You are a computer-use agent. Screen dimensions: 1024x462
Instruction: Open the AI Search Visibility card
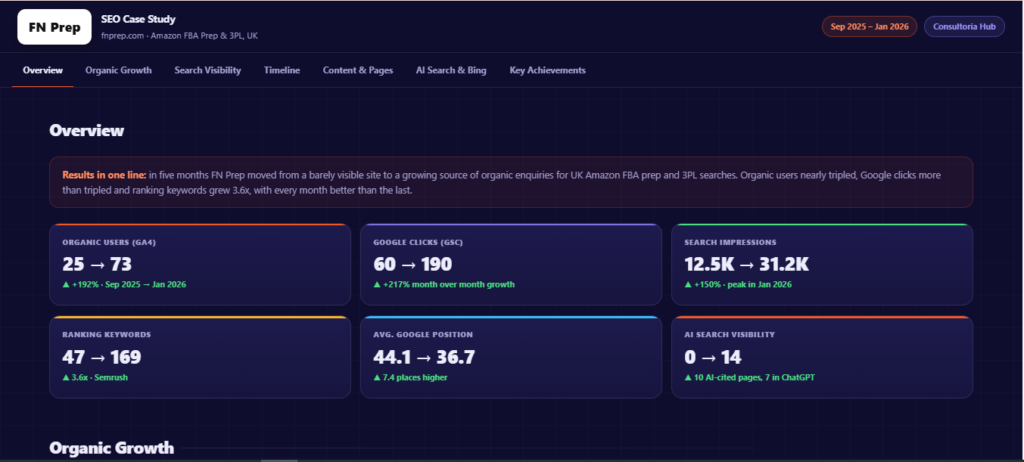pyautogui.click(x=822, y=357)
